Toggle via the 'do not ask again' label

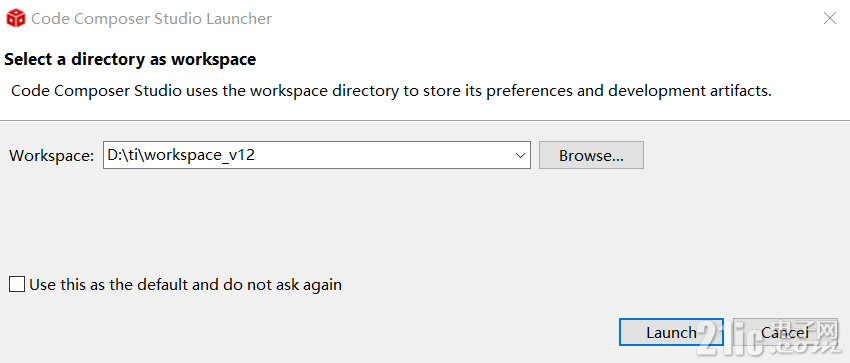[185, 284]
